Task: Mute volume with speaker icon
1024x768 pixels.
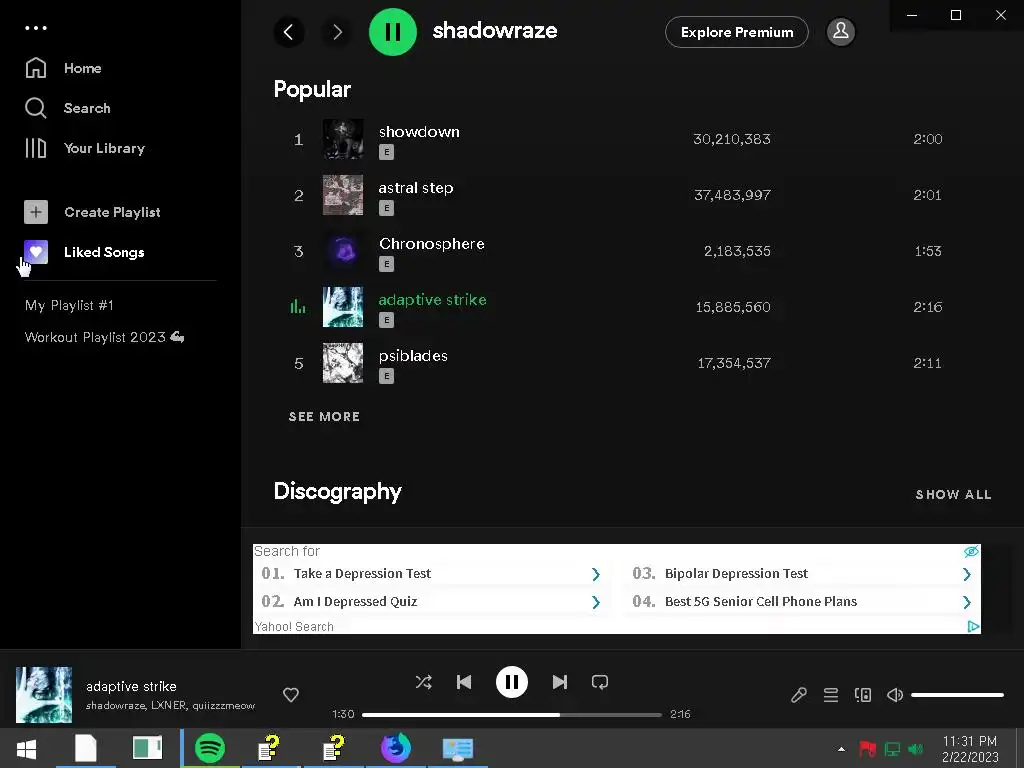Action: click(895, 695)
